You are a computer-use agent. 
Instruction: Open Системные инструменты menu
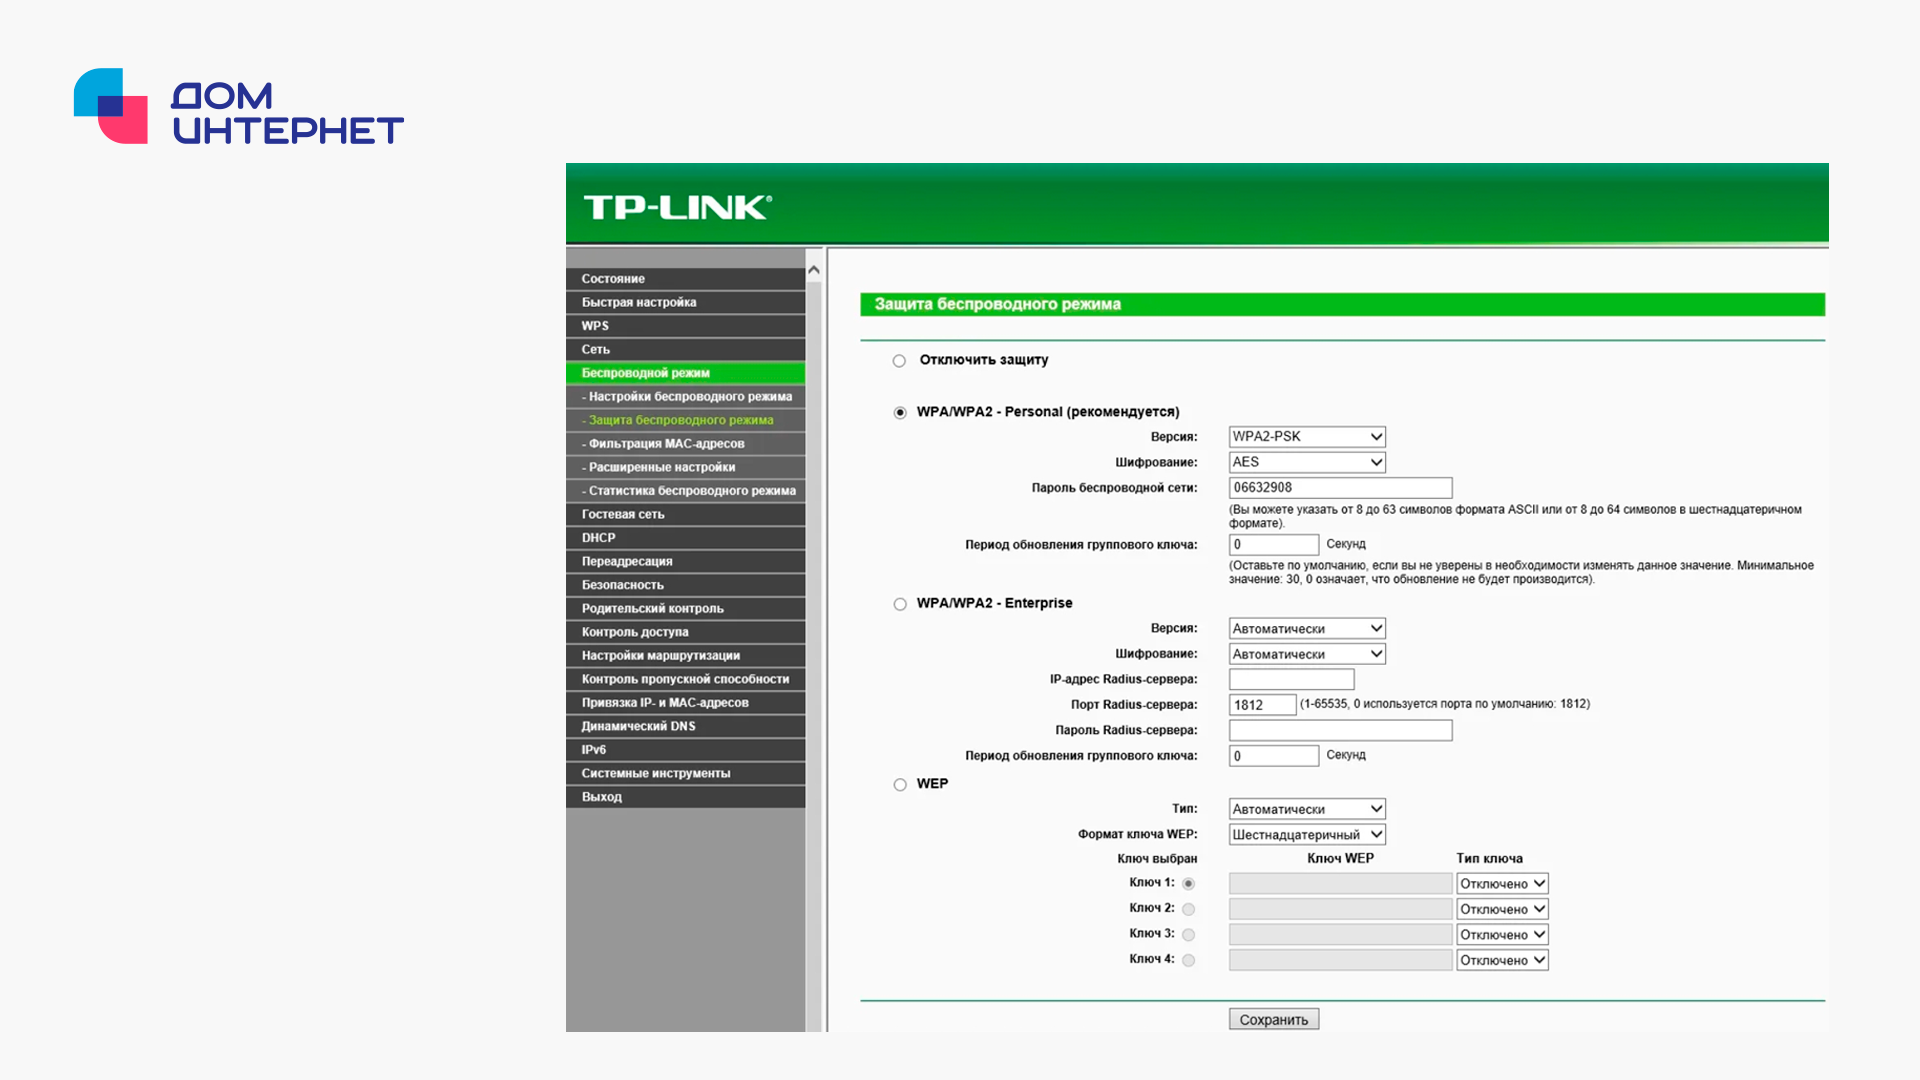tap(685, 773)
